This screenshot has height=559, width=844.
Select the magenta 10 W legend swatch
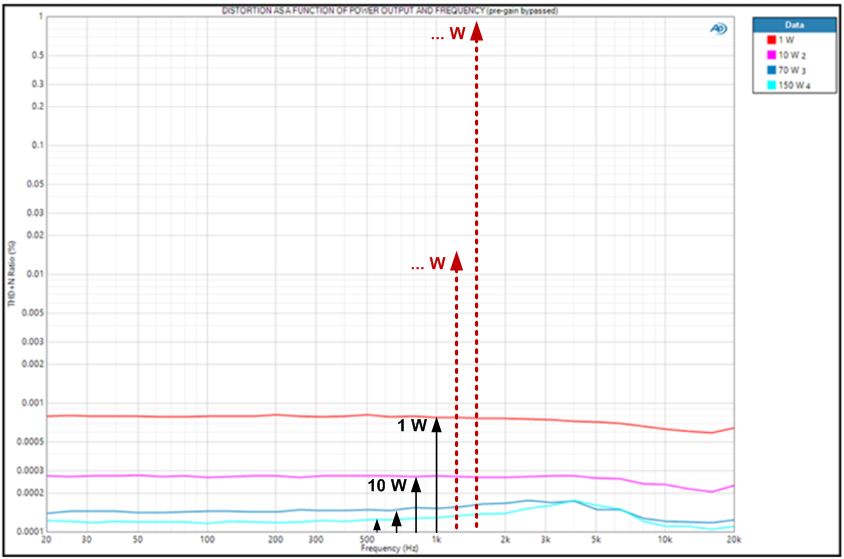click(x=771, y=55)
